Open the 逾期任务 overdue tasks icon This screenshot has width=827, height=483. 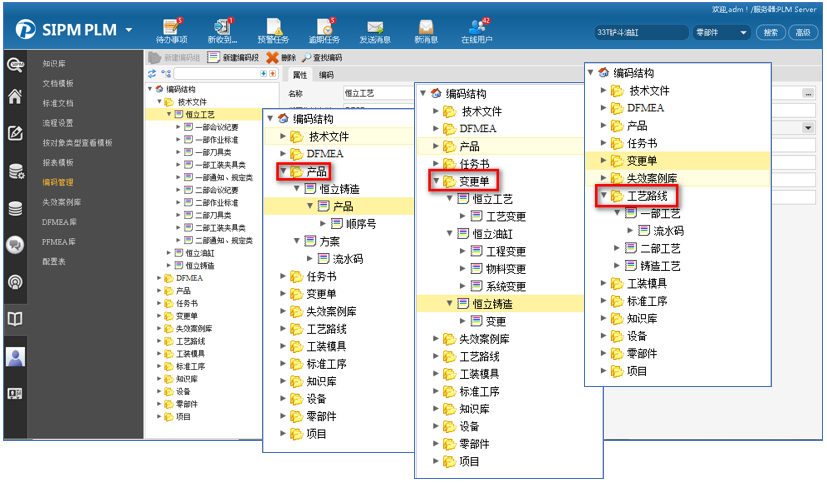tap(324, 30)
